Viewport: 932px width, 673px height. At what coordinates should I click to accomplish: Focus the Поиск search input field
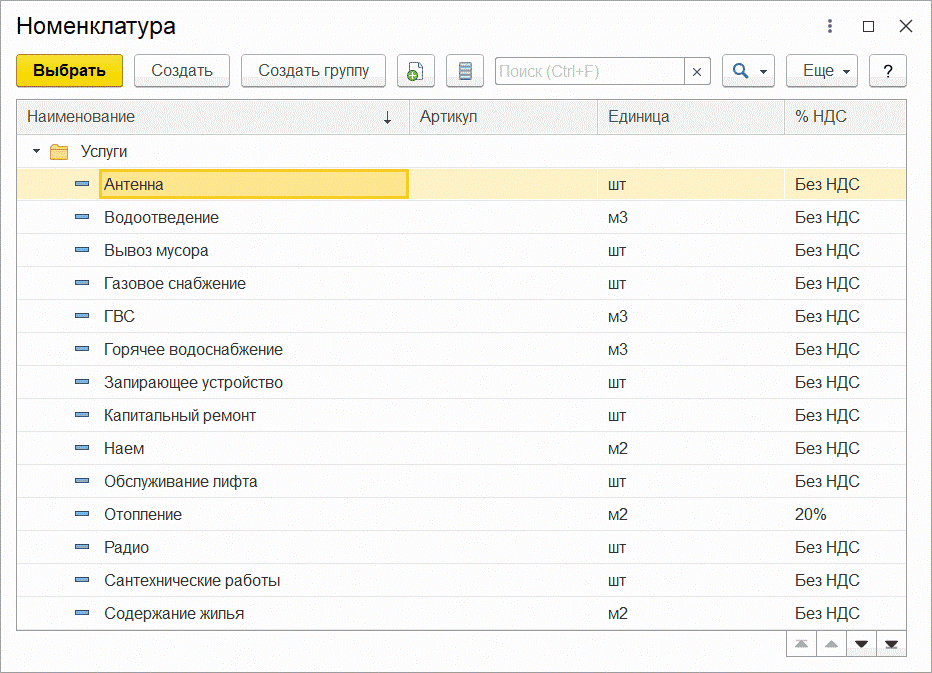590,71
